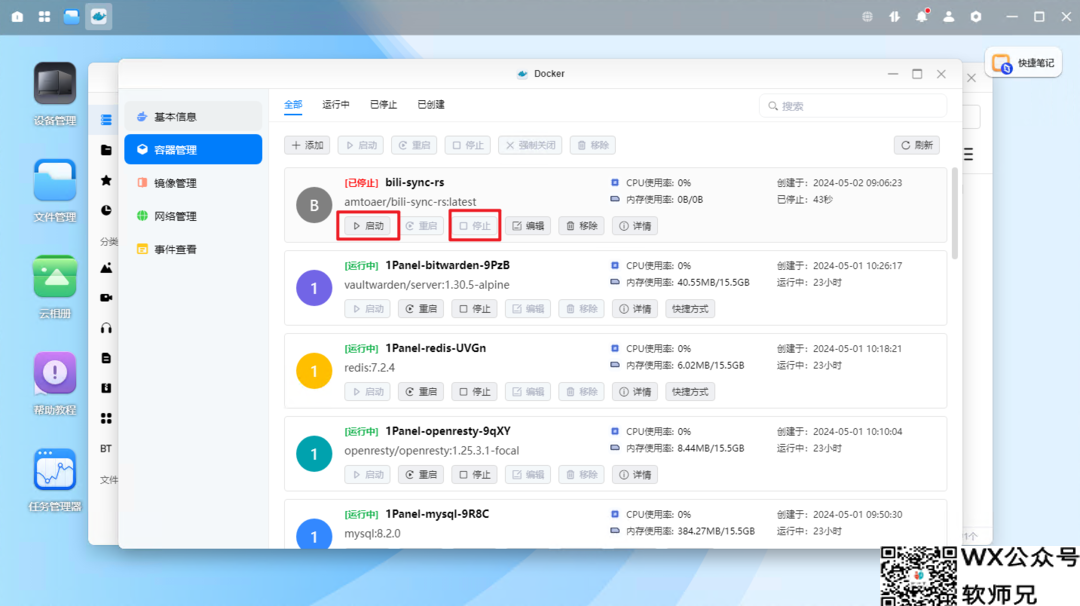Click the pie chart icon in file manager sidebar

click(106, 210)
